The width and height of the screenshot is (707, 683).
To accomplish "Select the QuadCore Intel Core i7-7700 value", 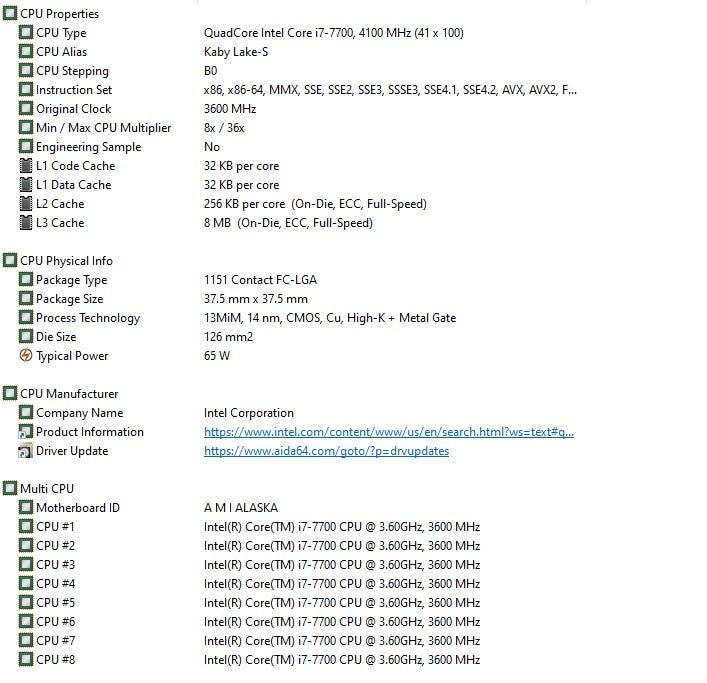I will click(x=334, y=32).
